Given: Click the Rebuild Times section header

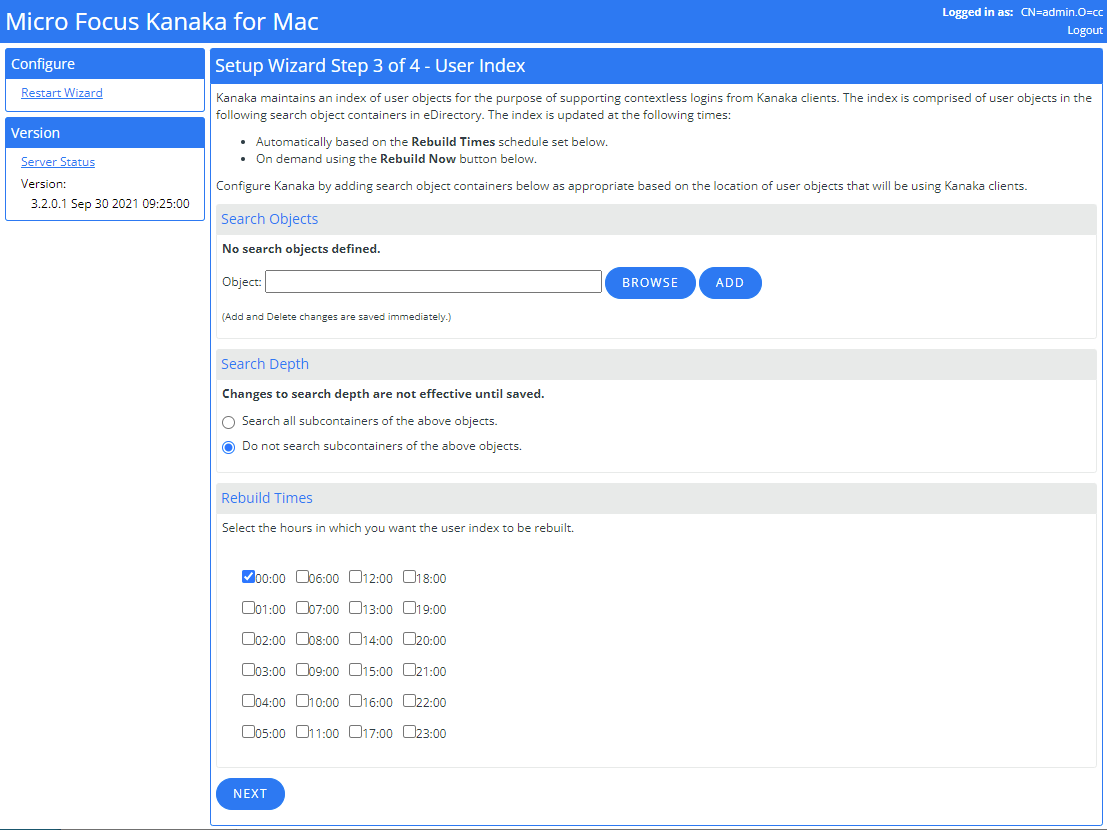Looking at the screenshot, I should click(656, 498).
